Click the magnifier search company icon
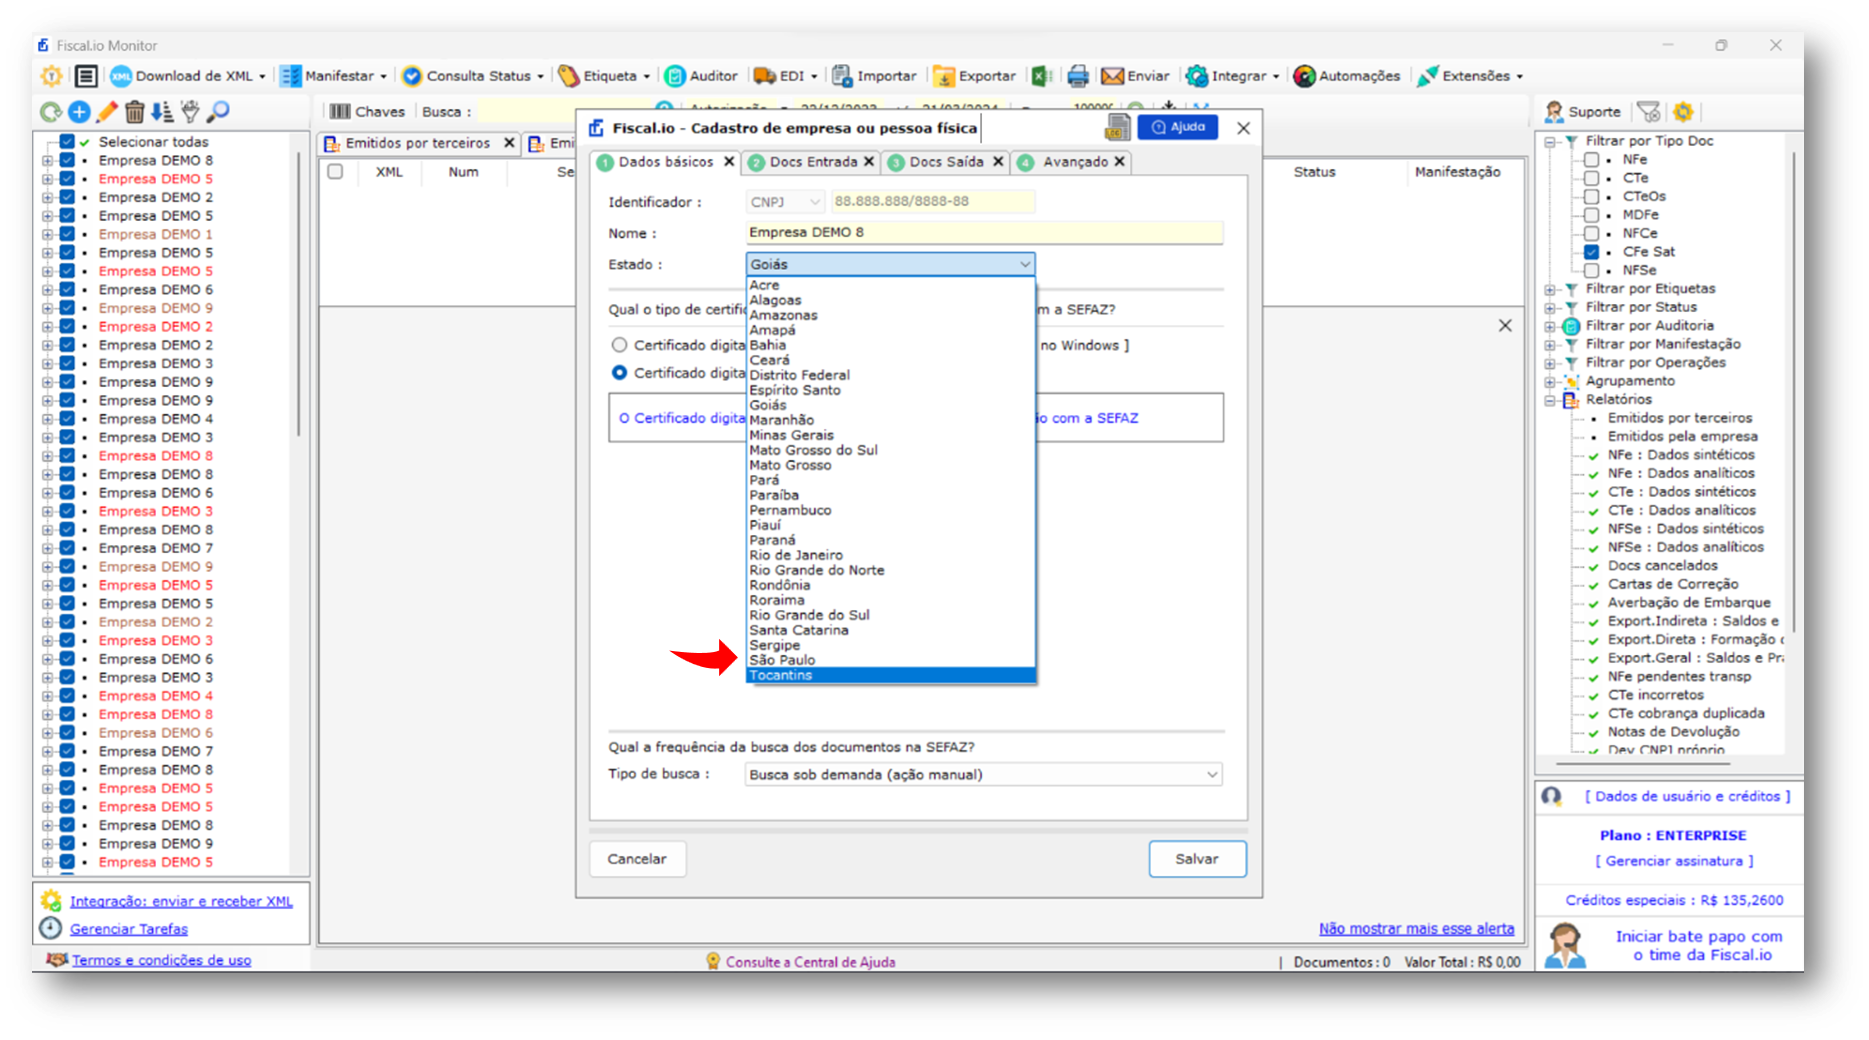This screenshot has height=1040, width=1869. tap(218, 112)
